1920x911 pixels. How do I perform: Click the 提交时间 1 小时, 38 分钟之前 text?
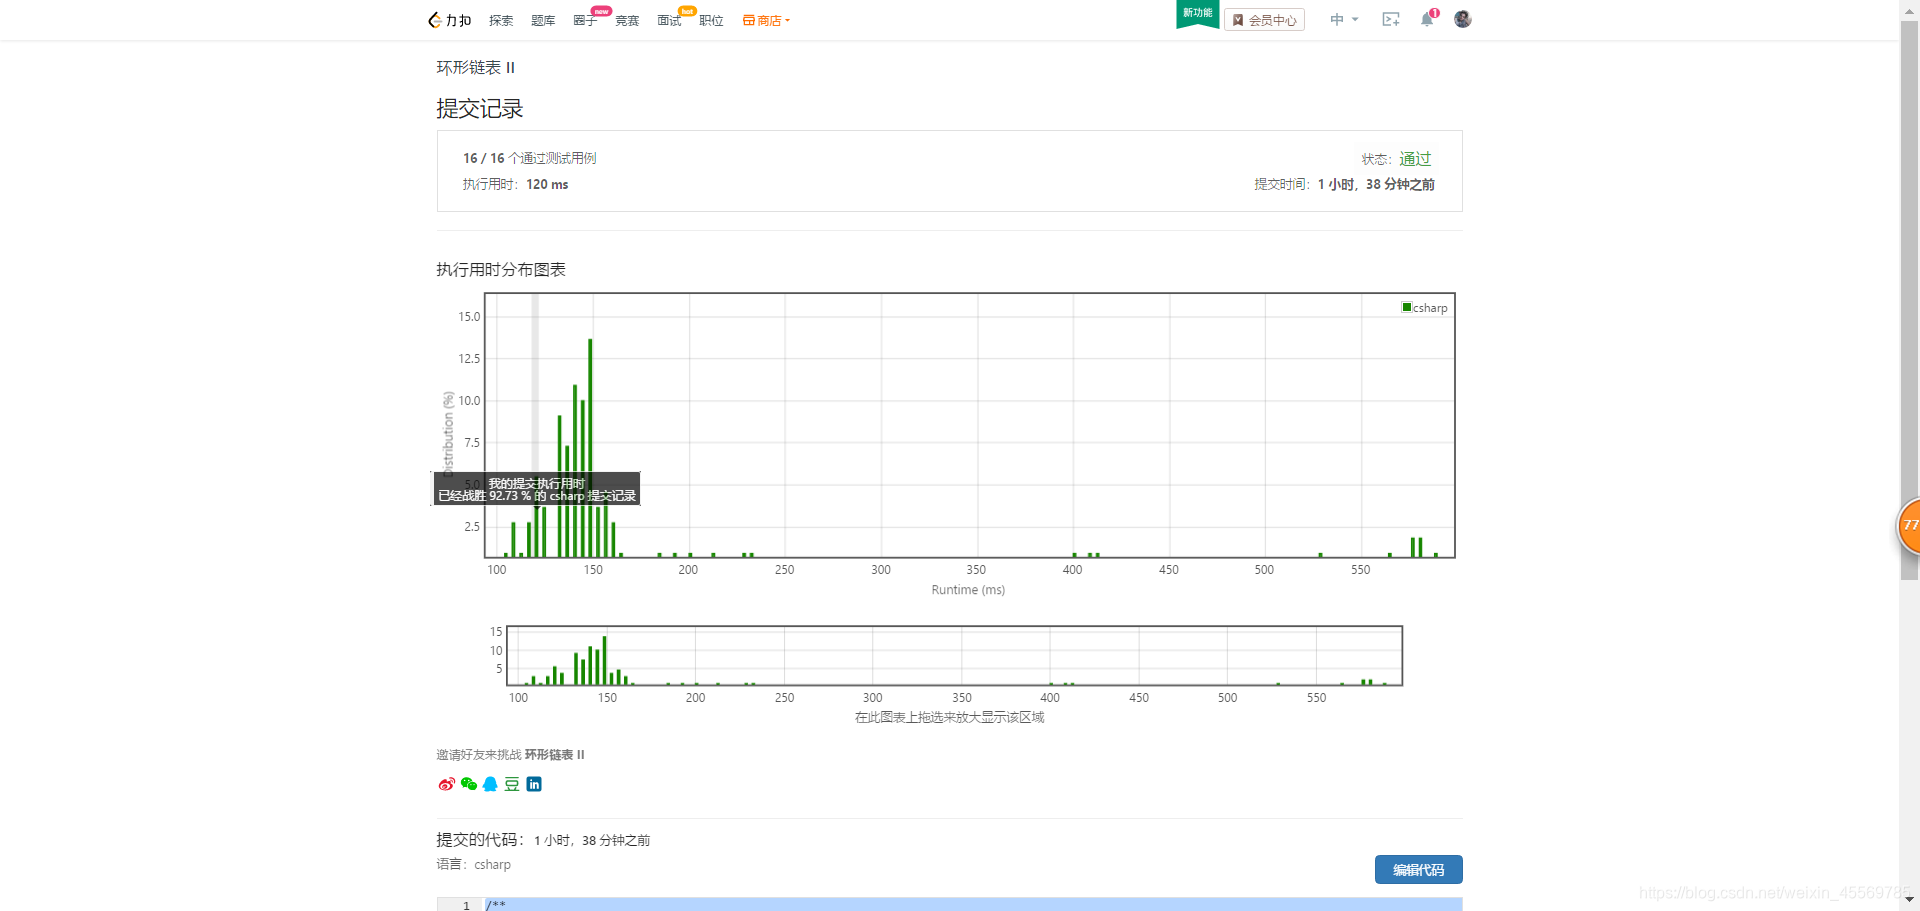pyautogui.click(x=1344, y=184)
